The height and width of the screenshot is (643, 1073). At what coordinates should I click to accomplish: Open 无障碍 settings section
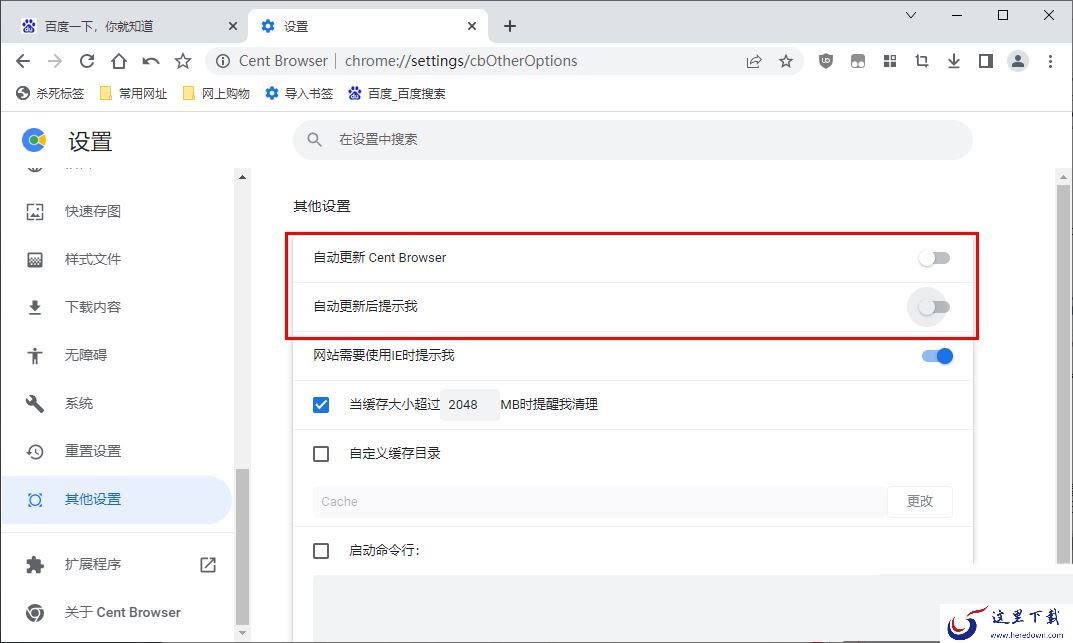(117, 355)
